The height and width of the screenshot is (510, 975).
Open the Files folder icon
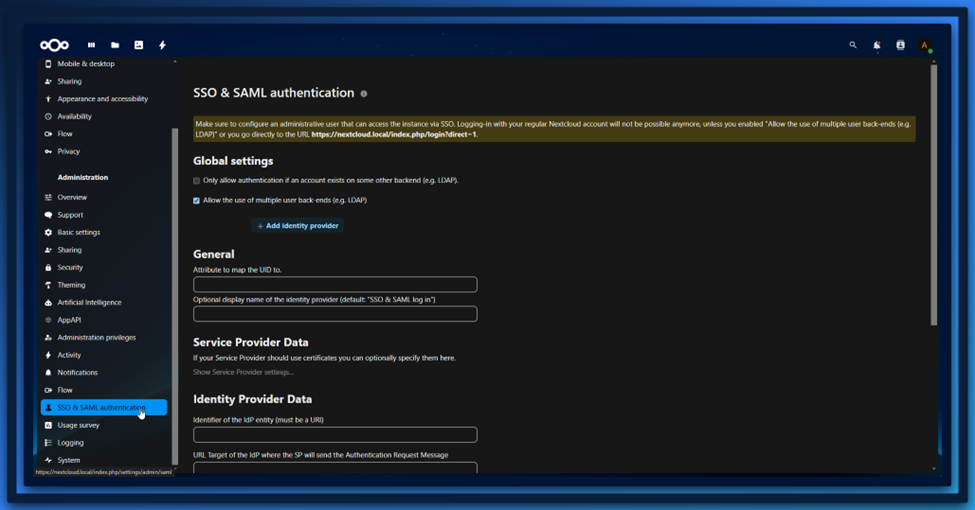click(115, 45)
